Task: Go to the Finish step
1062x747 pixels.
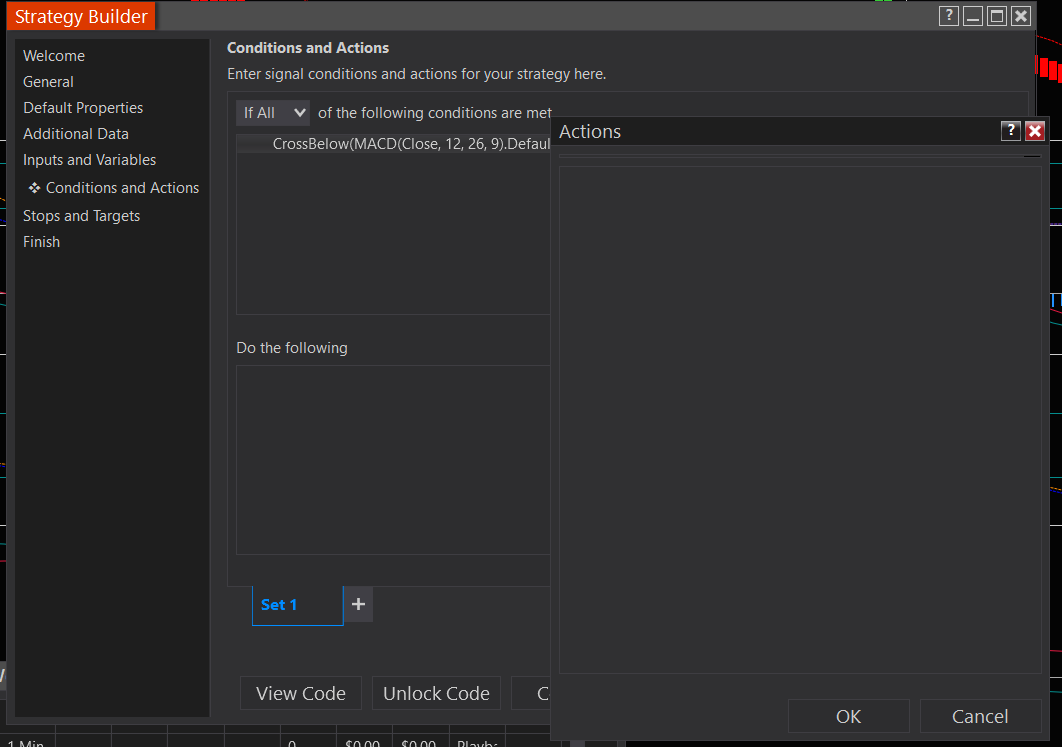Action: pos(41,242)
